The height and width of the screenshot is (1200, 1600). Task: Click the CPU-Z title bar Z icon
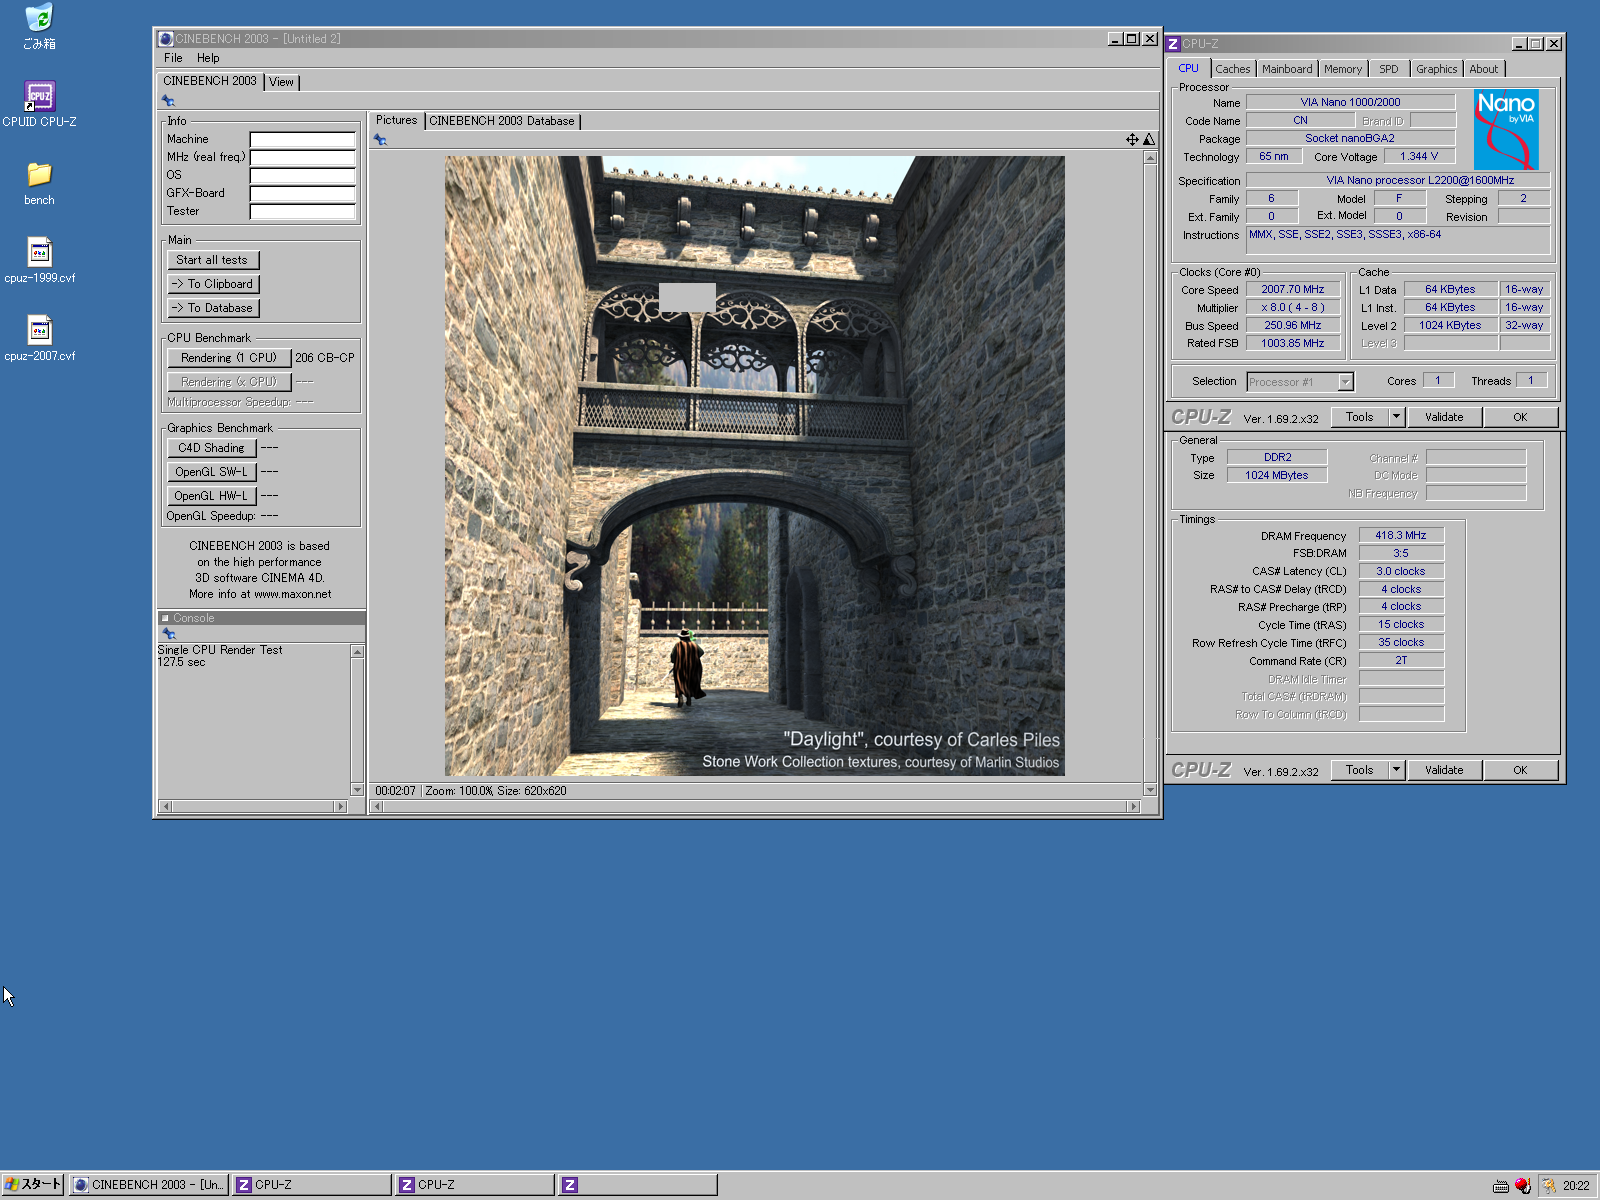coord(1174,44)
